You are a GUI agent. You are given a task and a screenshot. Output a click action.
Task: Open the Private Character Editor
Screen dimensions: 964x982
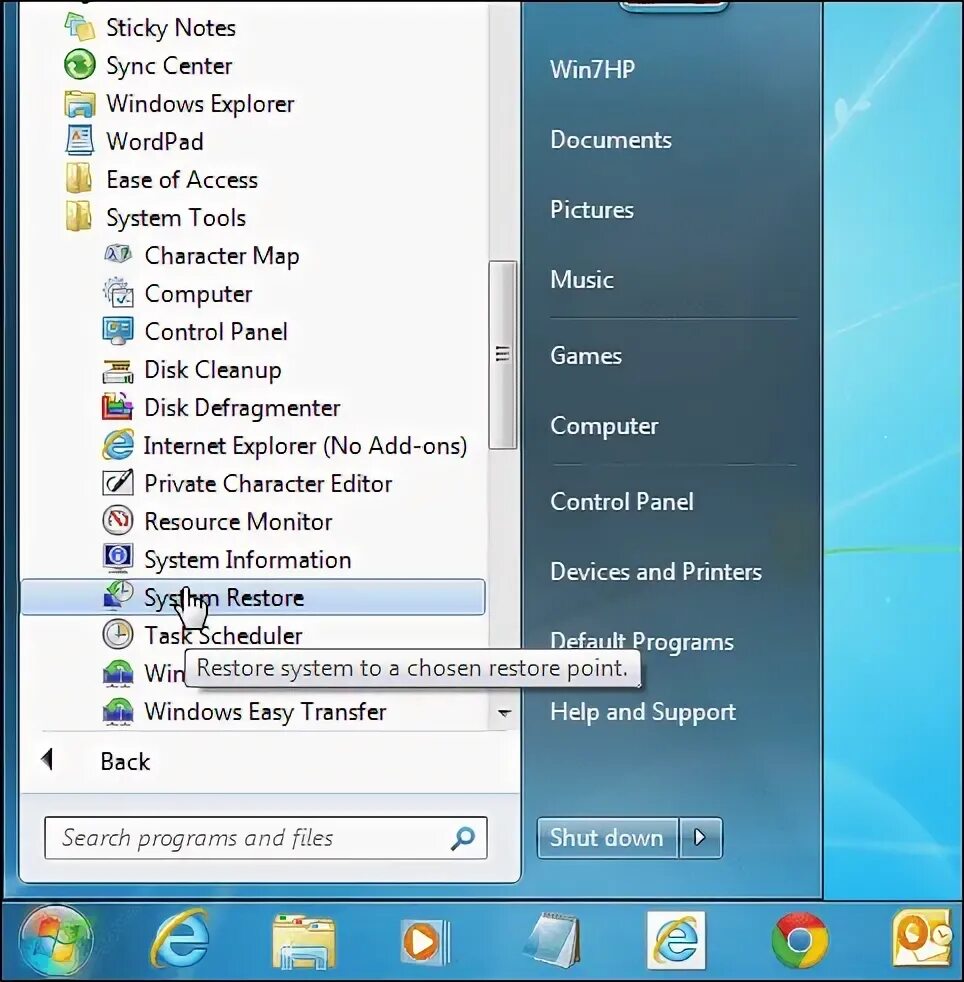pyautogui.click(x=268, y=483)
